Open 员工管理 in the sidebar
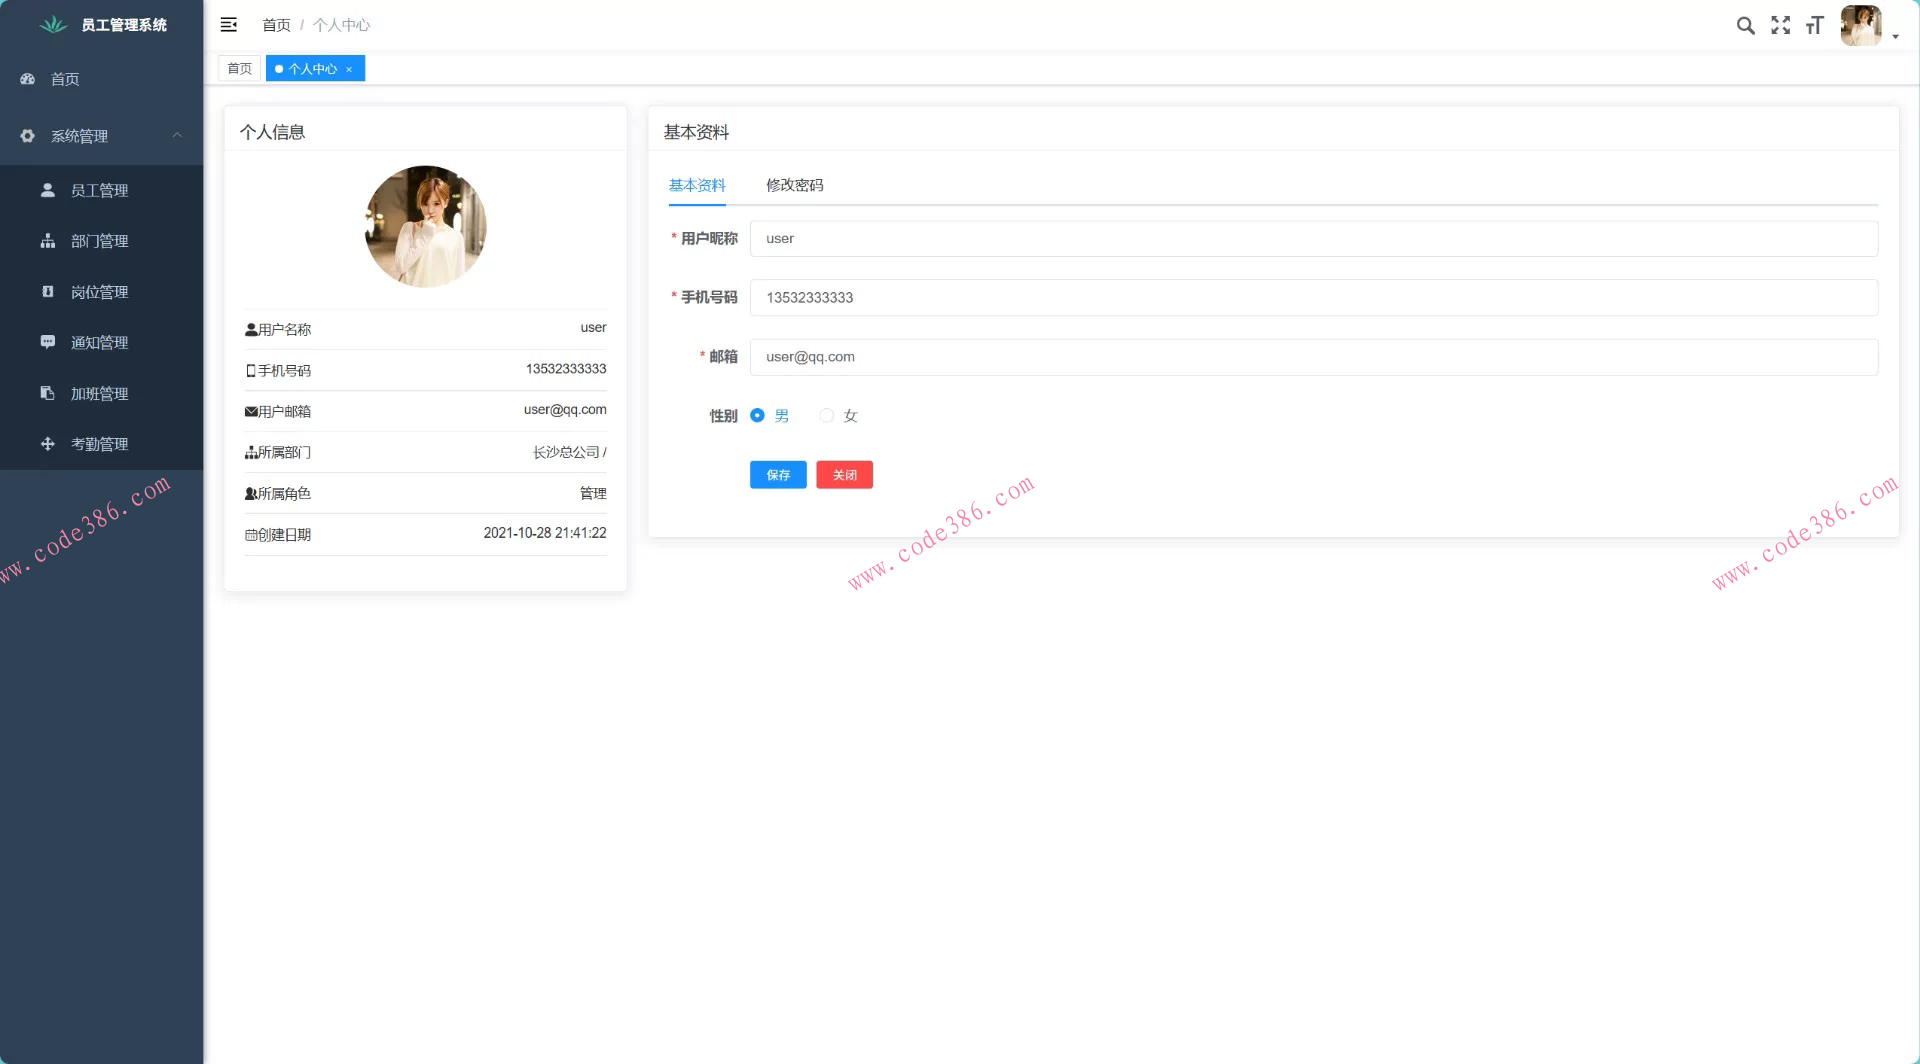1920x1064 pixels. (x=101, y=190)
